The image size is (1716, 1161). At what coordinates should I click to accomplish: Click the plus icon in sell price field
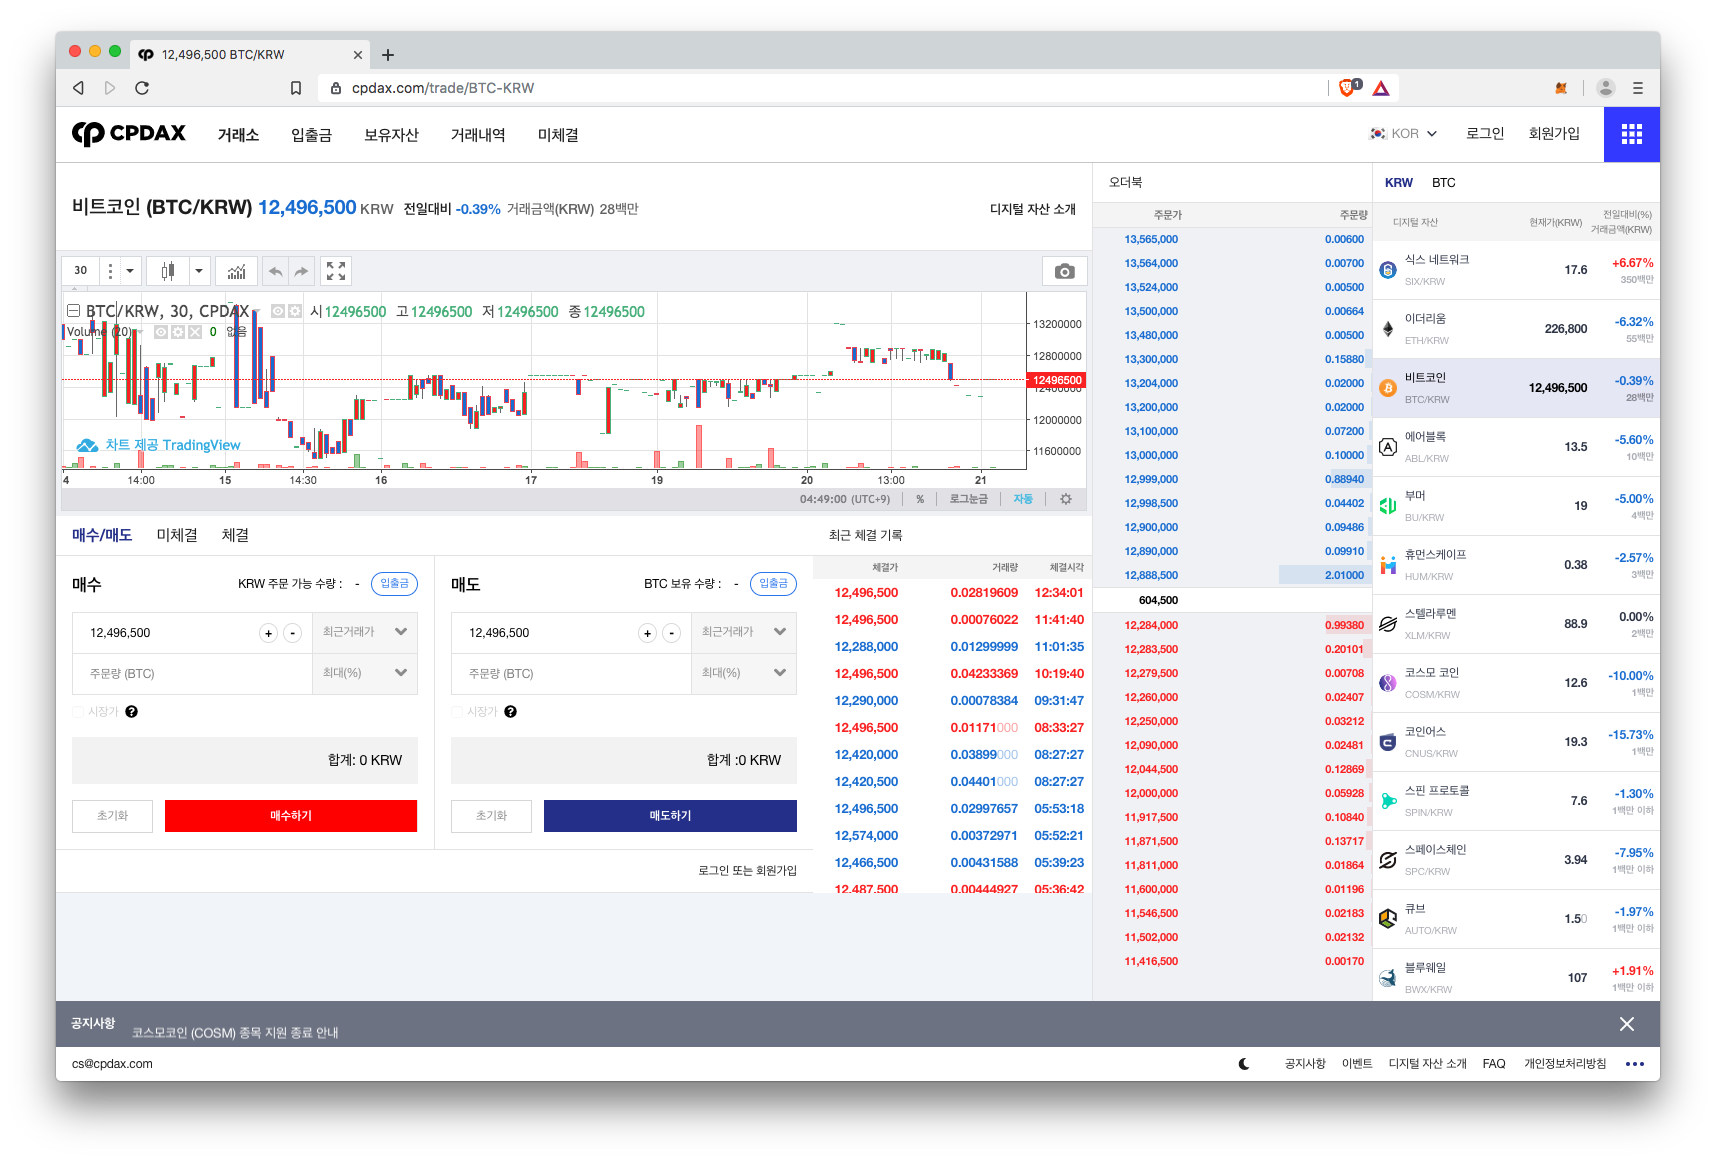coord(647,633)
